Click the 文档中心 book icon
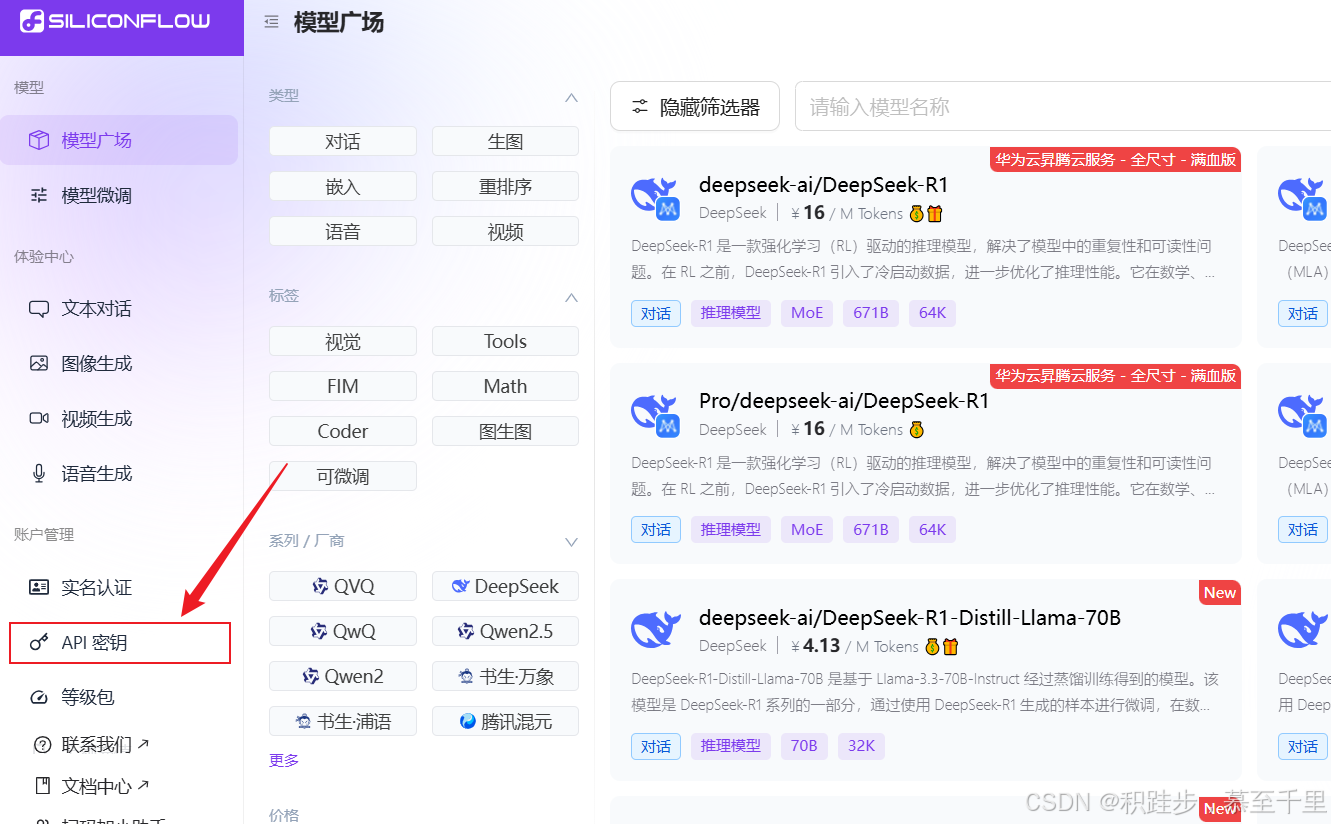 [x=42, y=786]
